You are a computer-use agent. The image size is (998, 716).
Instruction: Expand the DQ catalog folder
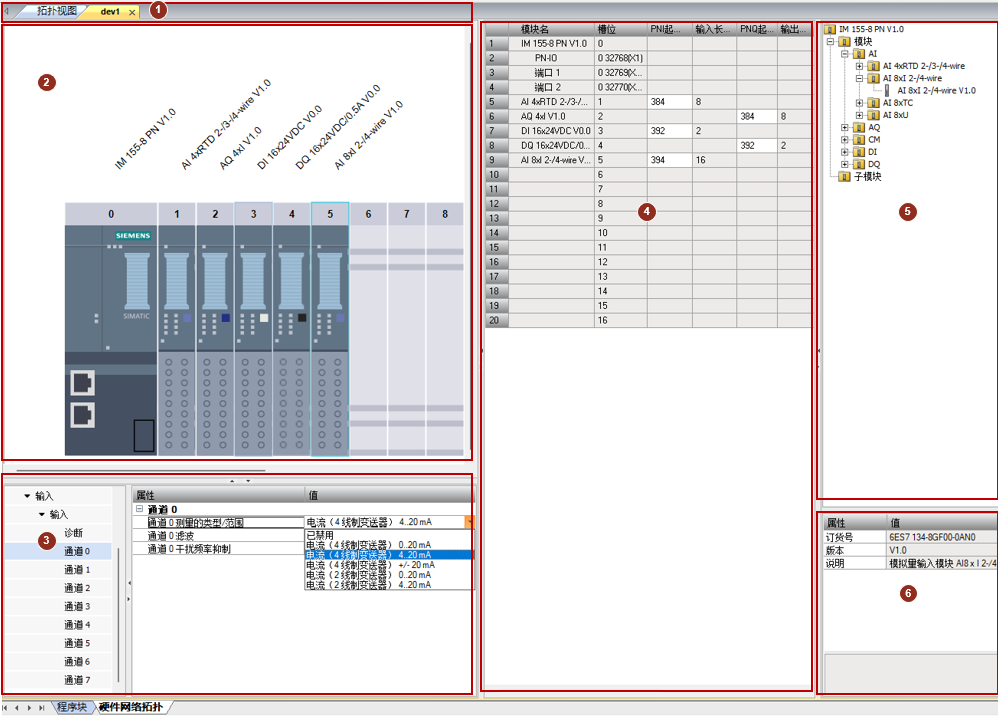click(x=845, y=164)
